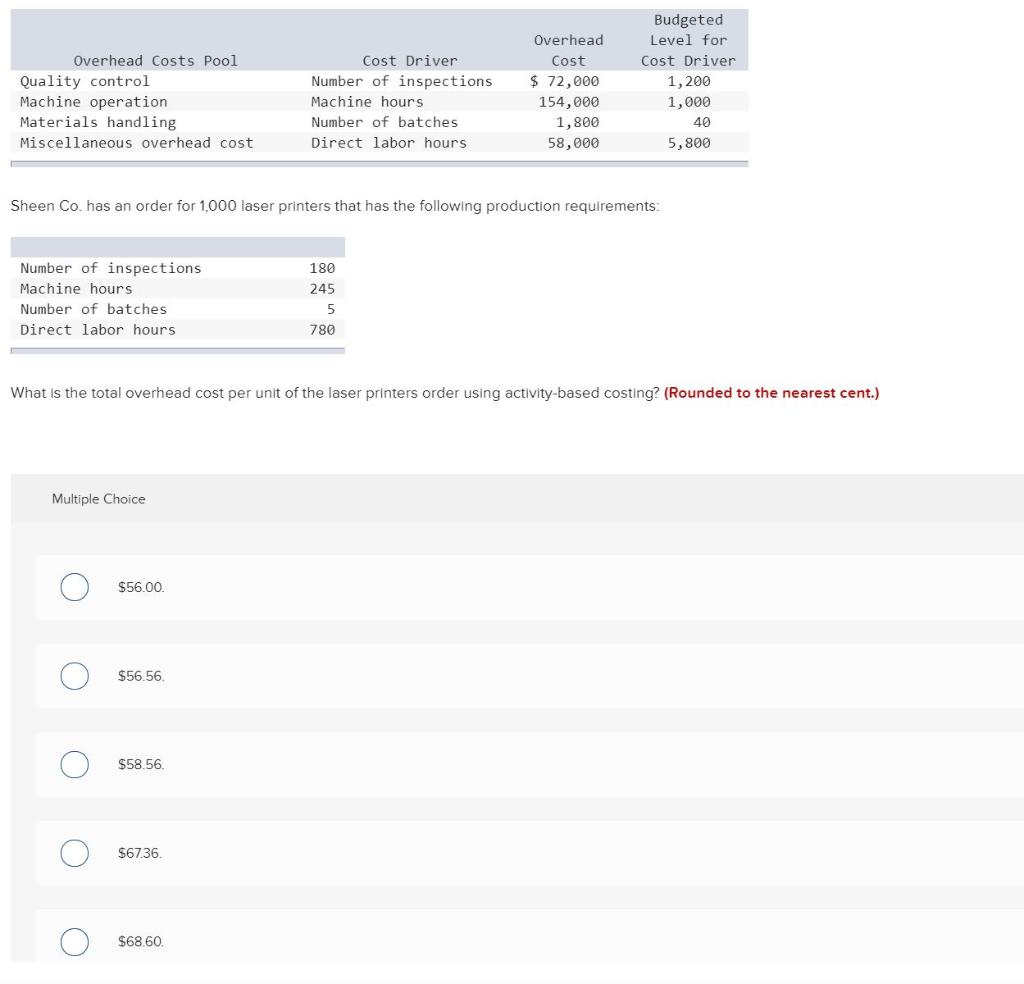Select the $68.60 radio option
Image resolution: width=1024 pixels, height=984 pixels.
pyautogui.click(x=74, y=942)
